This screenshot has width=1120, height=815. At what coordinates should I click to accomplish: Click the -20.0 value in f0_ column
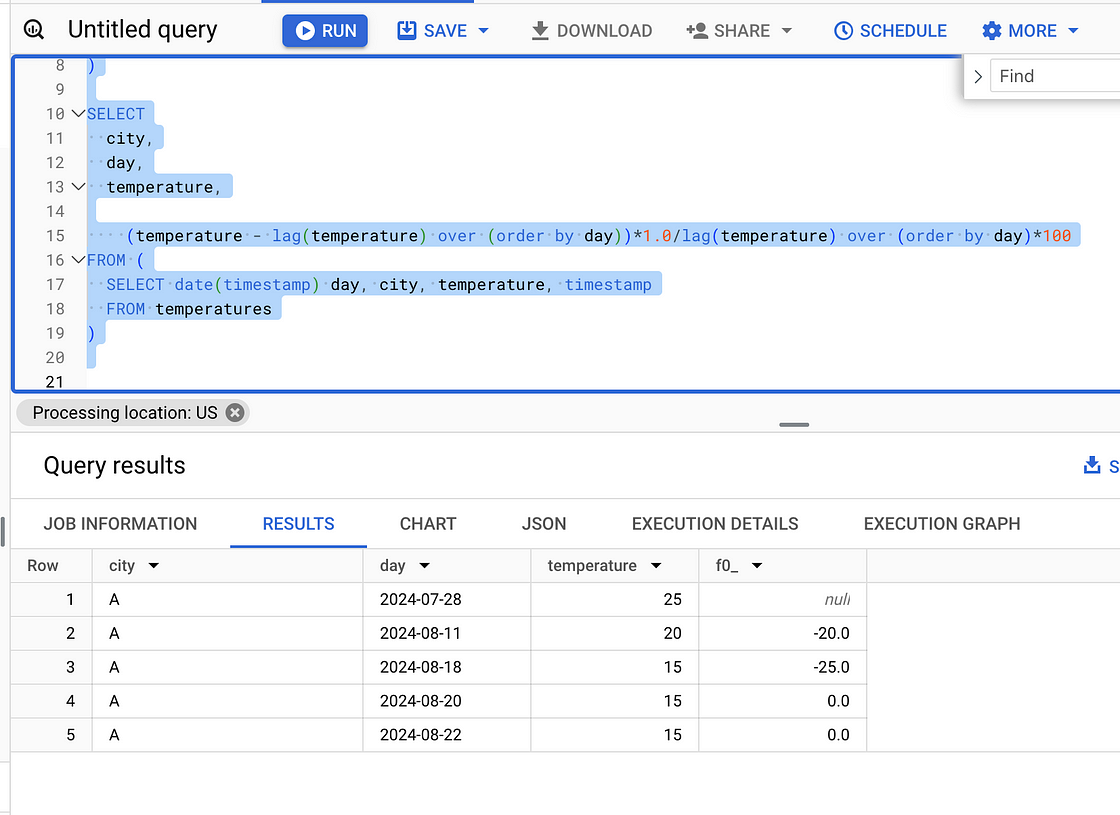pyautogui.click(x=831, y=633)
